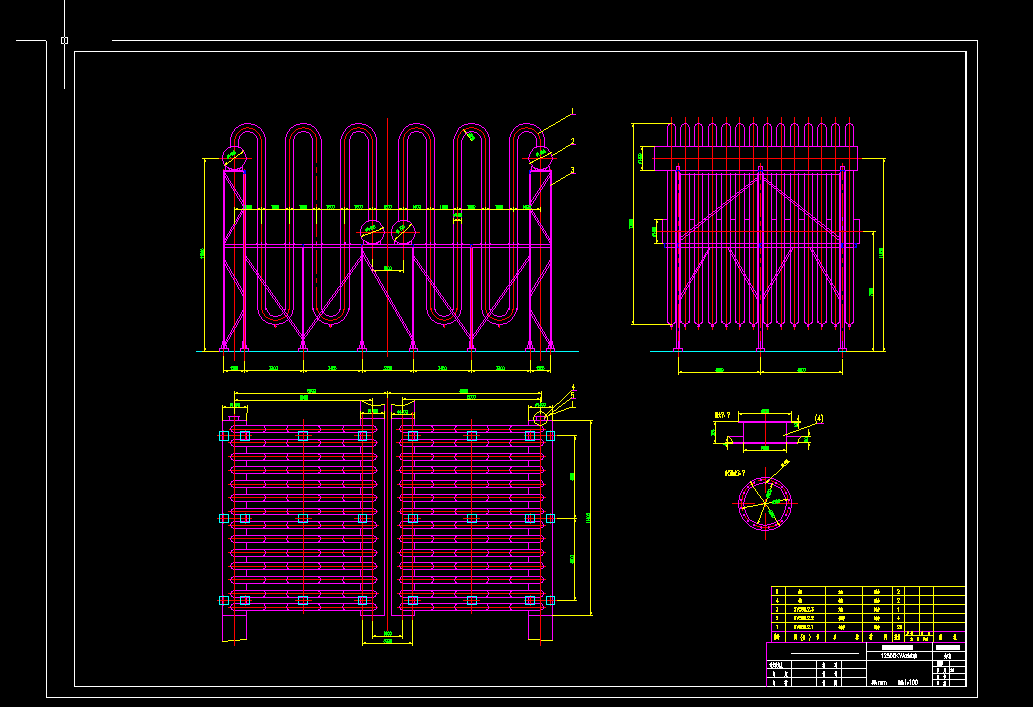The image size is (1033, 707).
Task: Click the circular flange detail drawing
Action: tap(765, 503)
